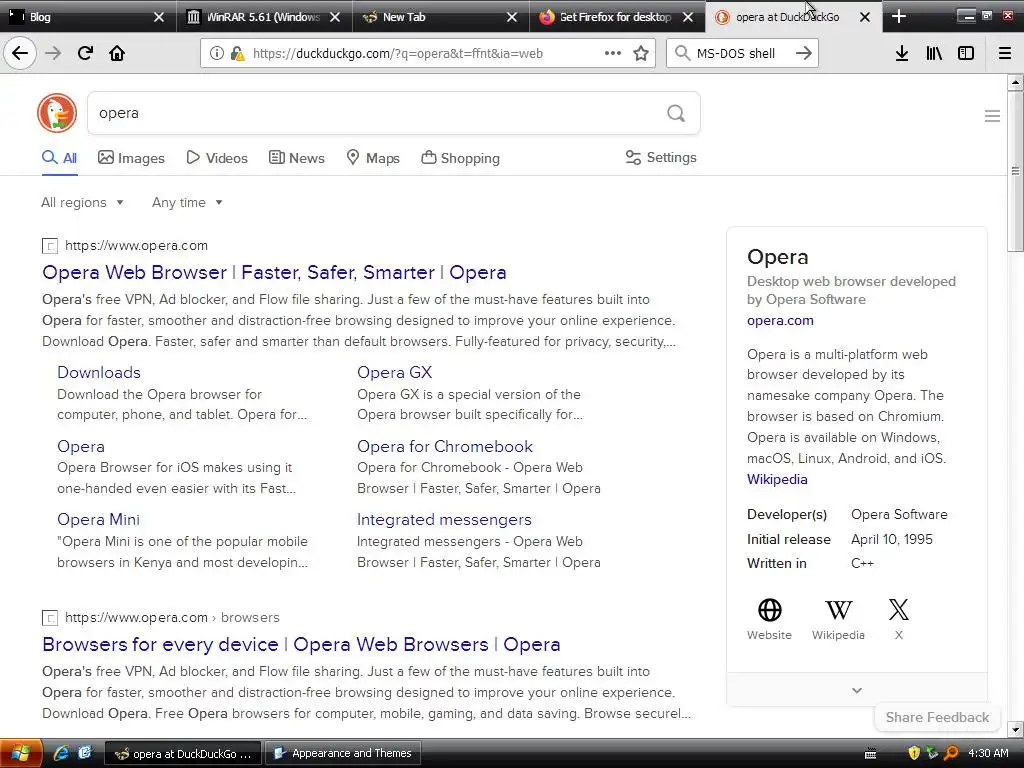Select the Videos search category
This screenshot has width=1024, height=768.
point(217,158)
